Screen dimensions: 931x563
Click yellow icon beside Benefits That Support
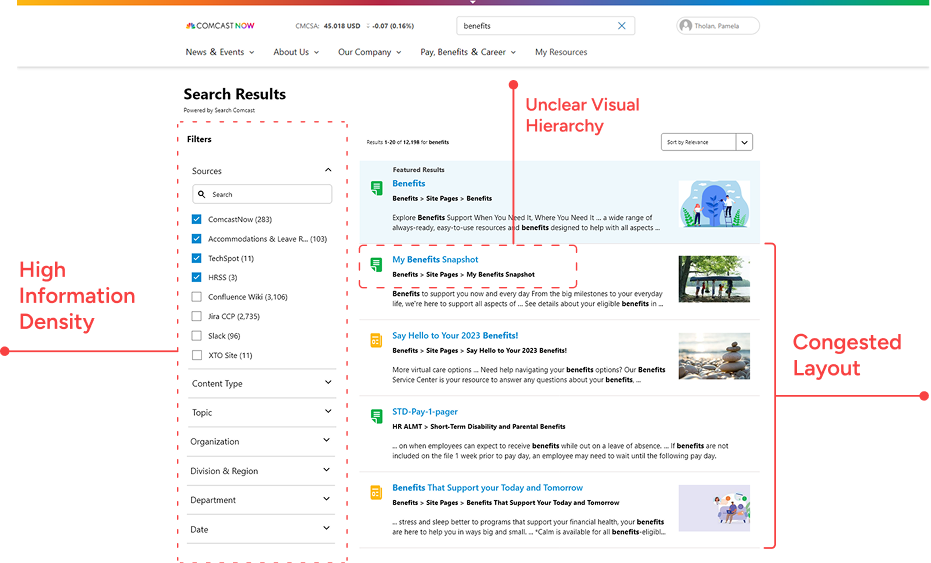tap(376, 492)
